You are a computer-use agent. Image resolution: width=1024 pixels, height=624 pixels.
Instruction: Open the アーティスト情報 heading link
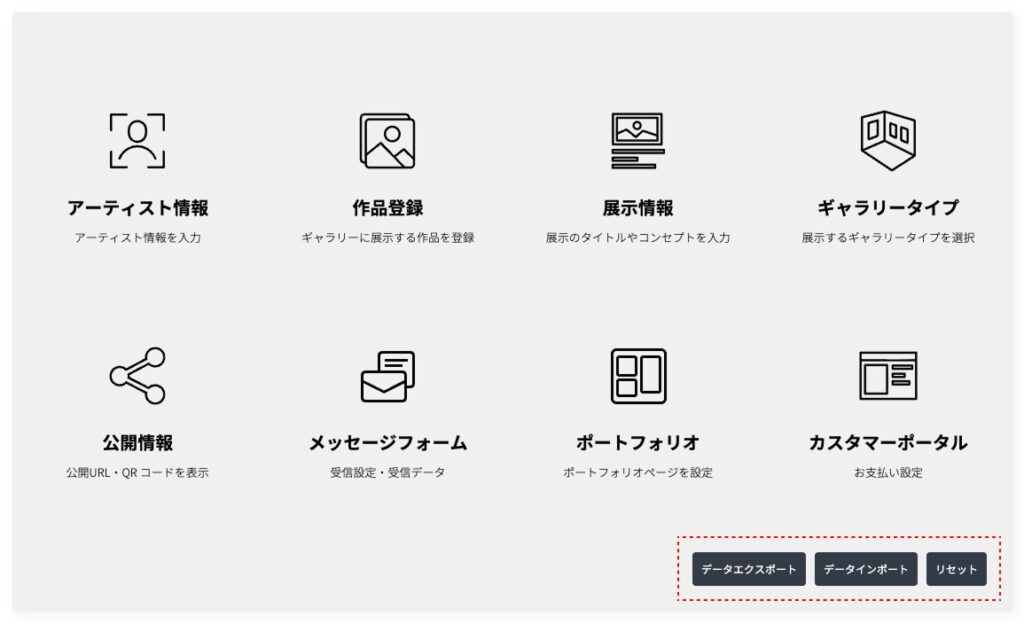[137, 208]
